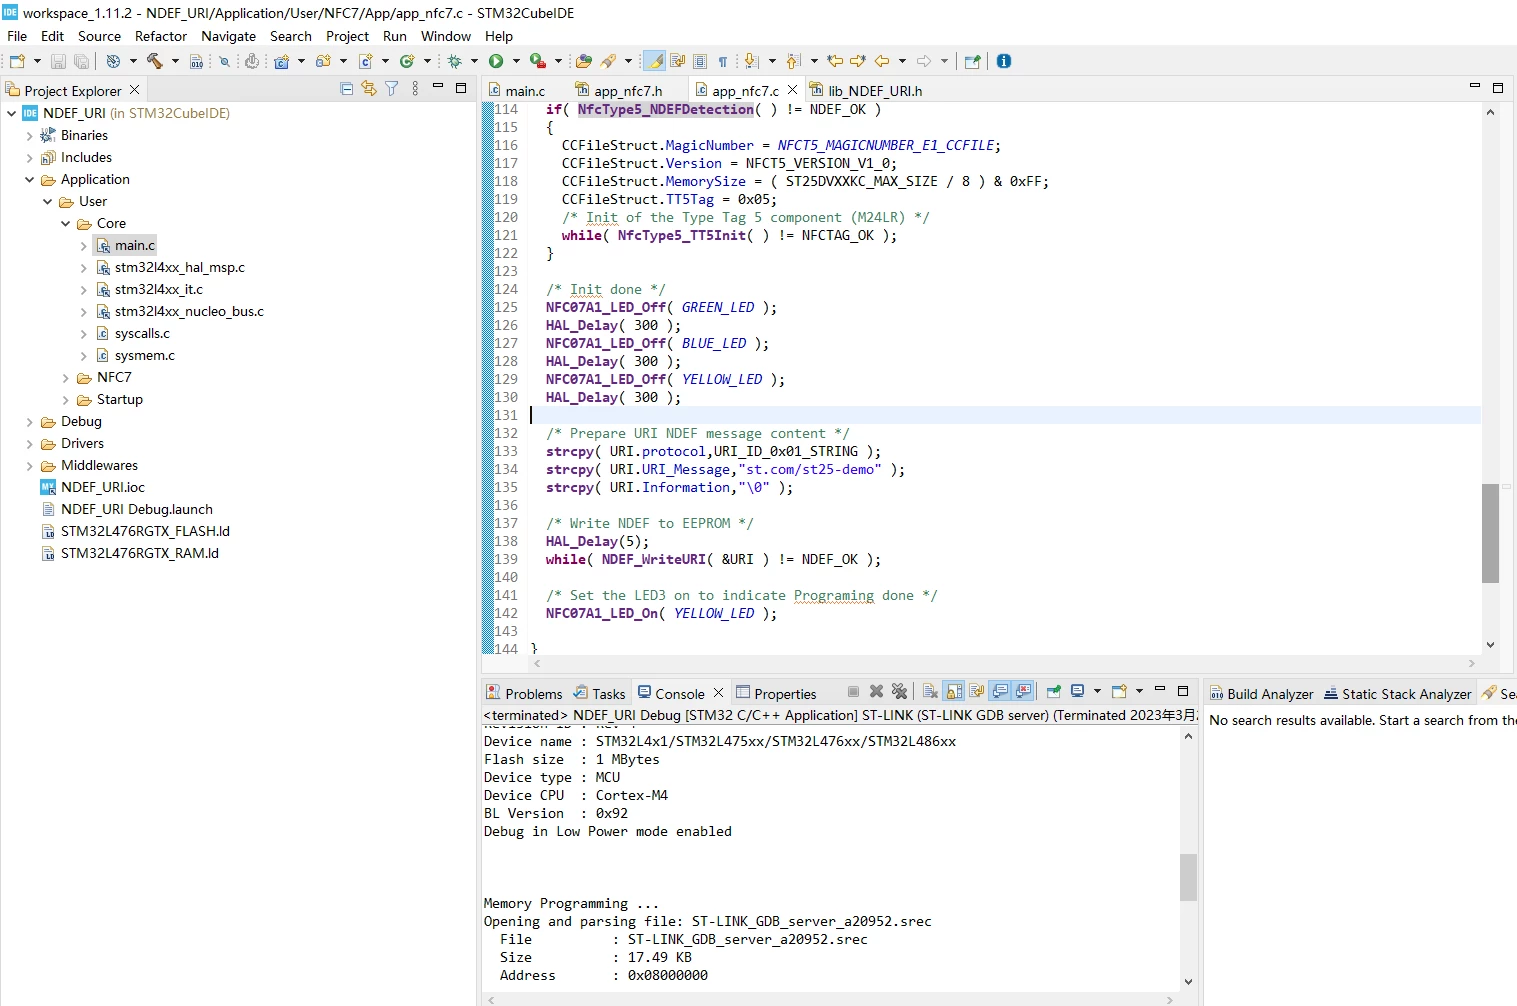The image size is (1517, 1006).
Task: Open dropdown arrow next to Run button
Action: pos(516,61)
